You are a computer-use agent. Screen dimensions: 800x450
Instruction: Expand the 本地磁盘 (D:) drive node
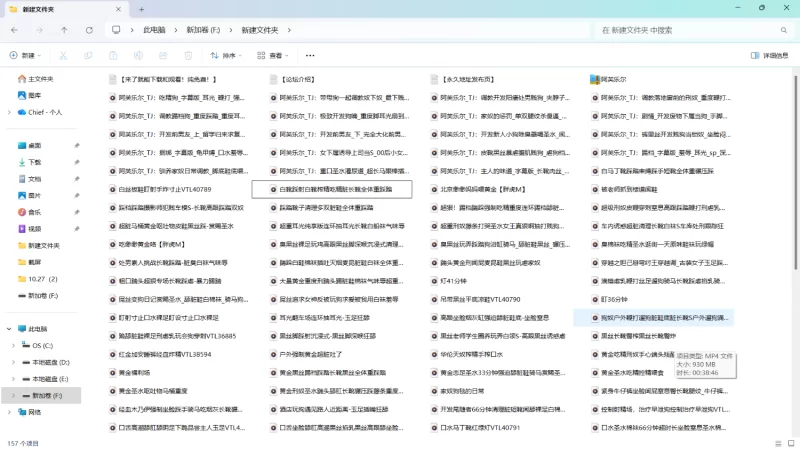point(13,362)
